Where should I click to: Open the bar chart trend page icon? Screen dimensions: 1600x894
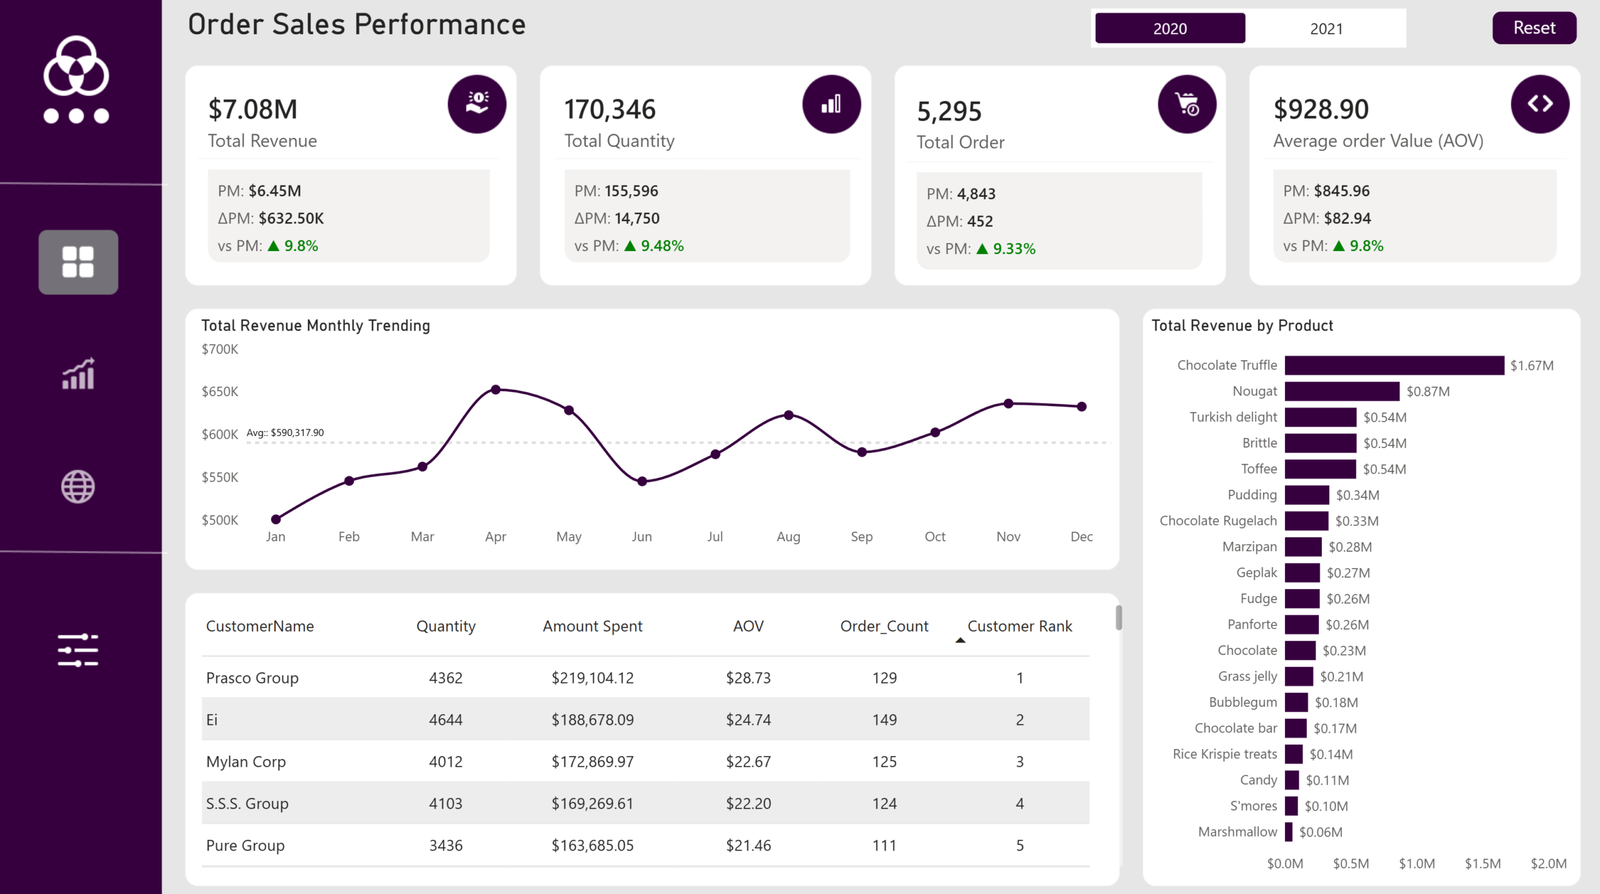click(78, 374)
